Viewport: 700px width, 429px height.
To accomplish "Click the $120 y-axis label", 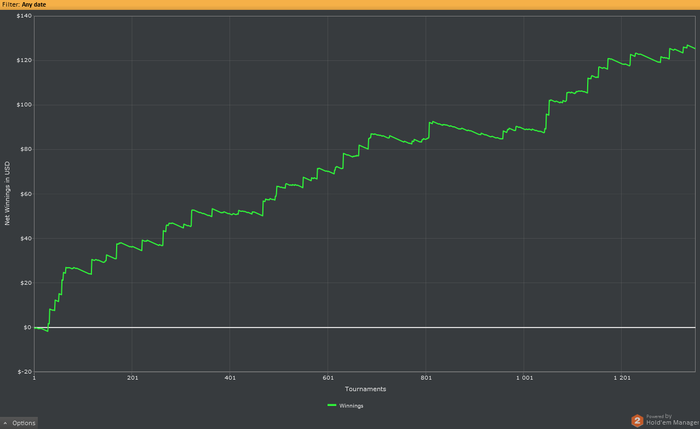I will coord(24,60).
